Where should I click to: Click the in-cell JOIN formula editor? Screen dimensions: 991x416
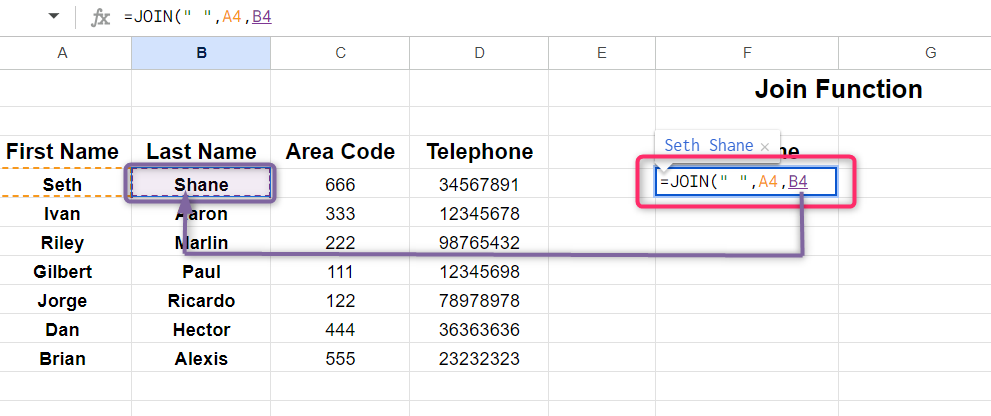[x=744, y=182]
